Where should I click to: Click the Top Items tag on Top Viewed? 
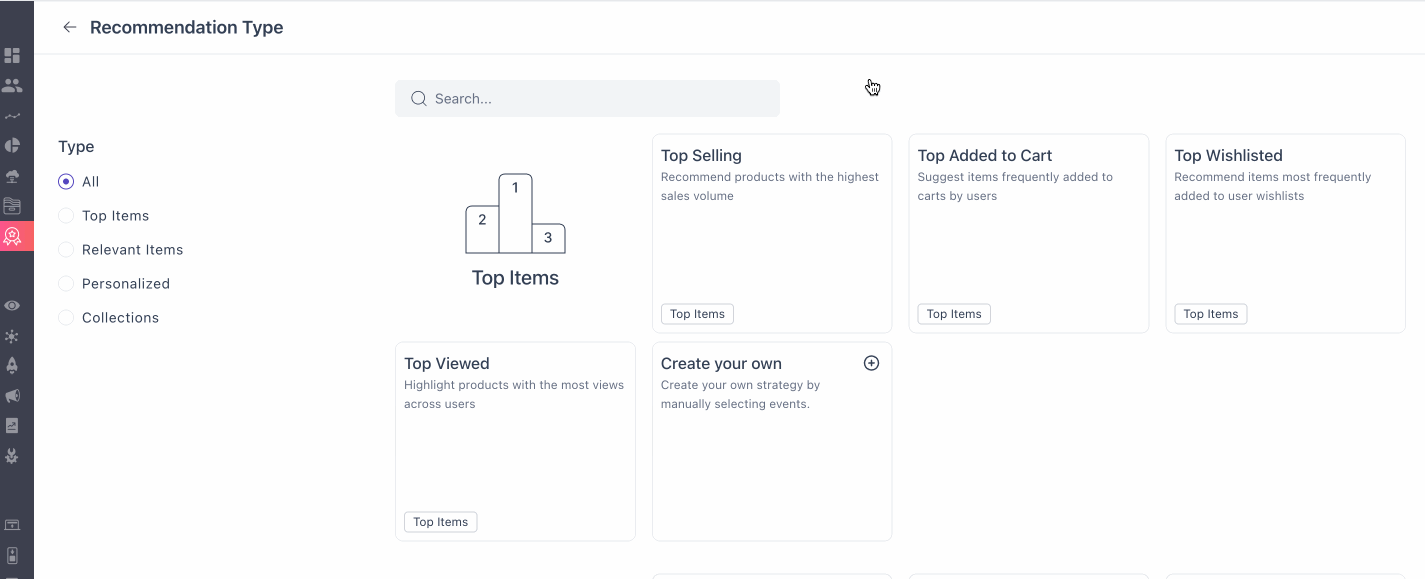[x=440, y=522]
